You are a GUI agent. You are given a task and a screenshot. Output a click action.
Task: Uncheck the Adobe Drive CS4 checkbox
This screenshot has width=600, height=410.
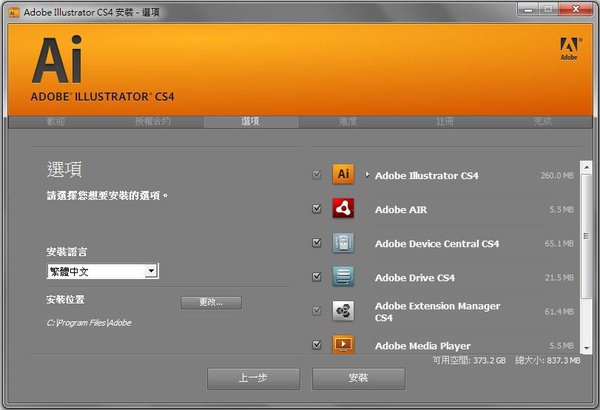tap(316, 276)
